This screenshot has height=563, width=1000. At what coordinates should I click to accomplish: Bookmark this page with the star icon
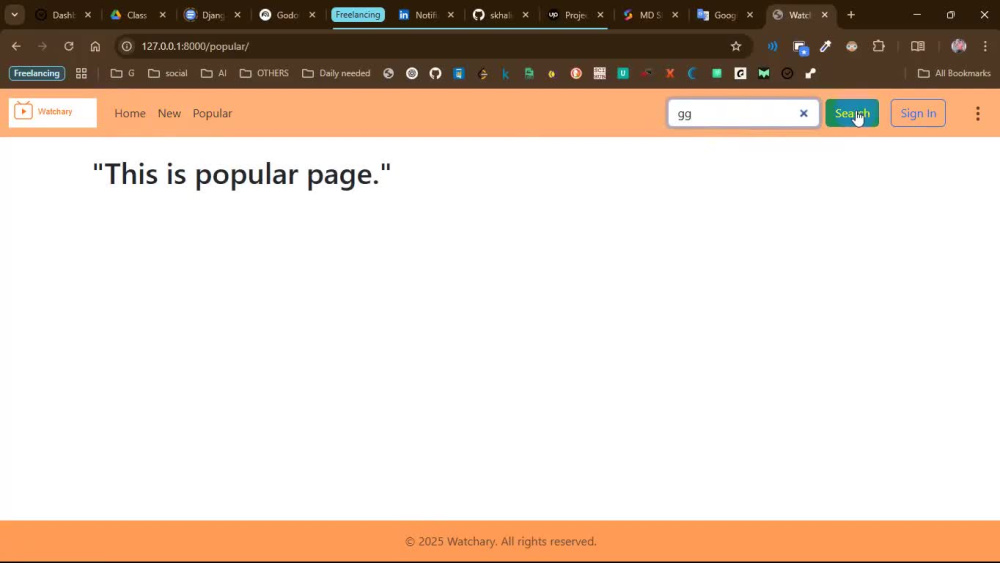tap(736, 46)
